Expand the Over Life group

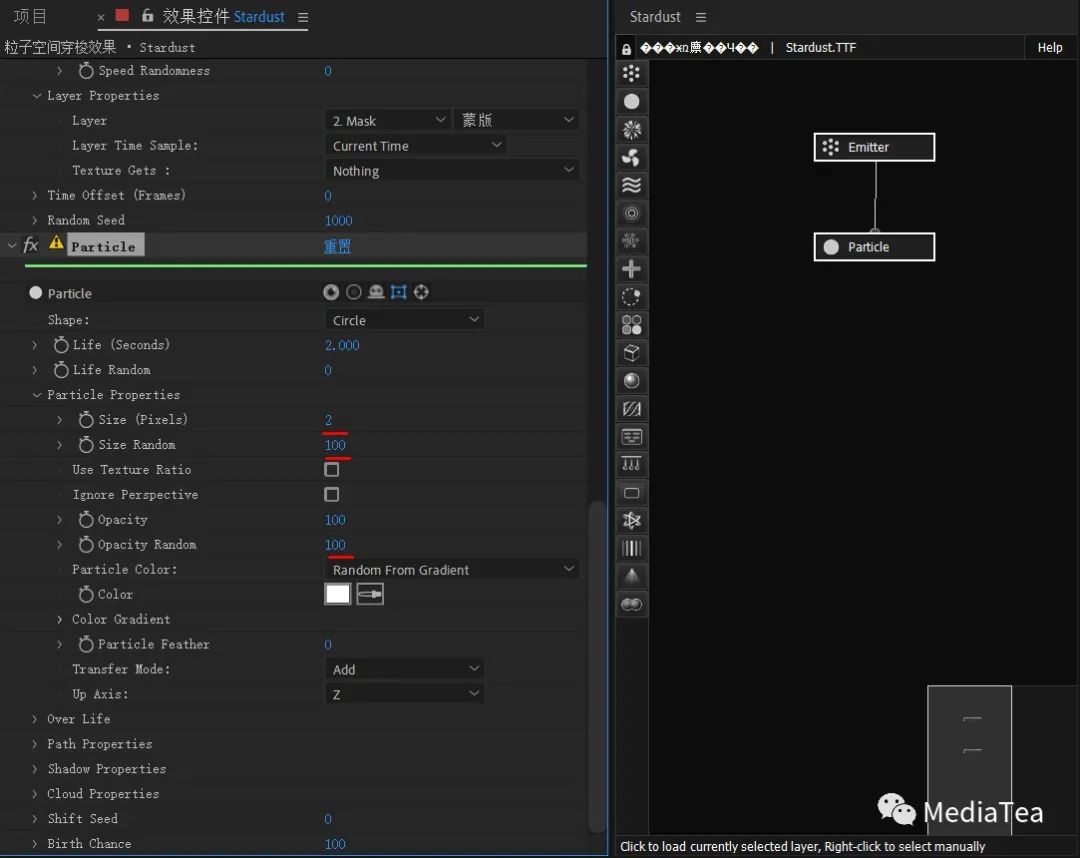tap(34, 719)
